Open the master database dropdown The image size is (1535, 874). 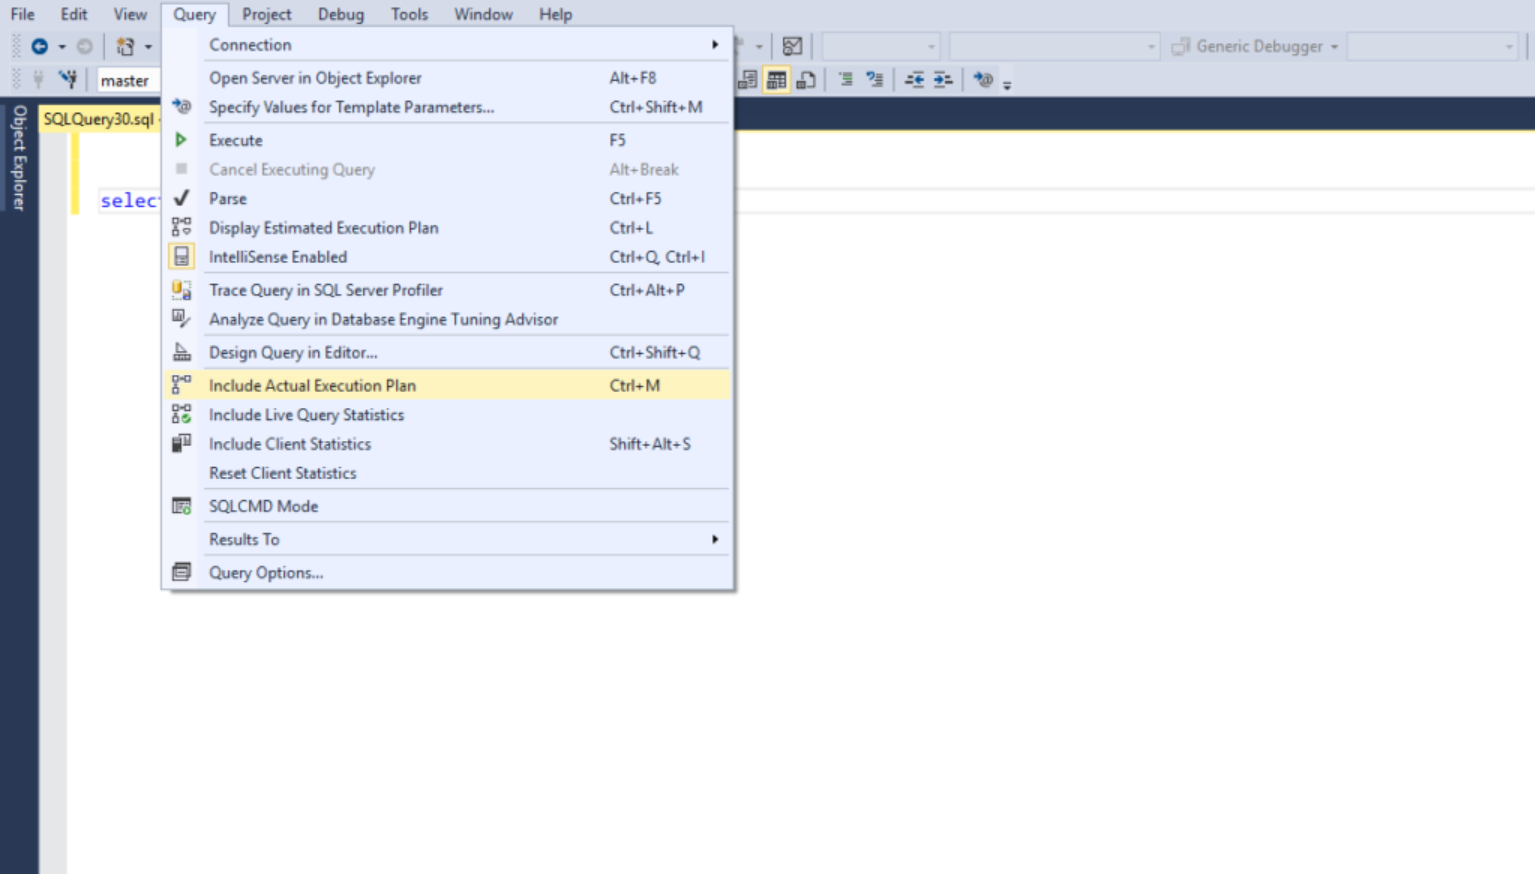[x=129, y=80]
